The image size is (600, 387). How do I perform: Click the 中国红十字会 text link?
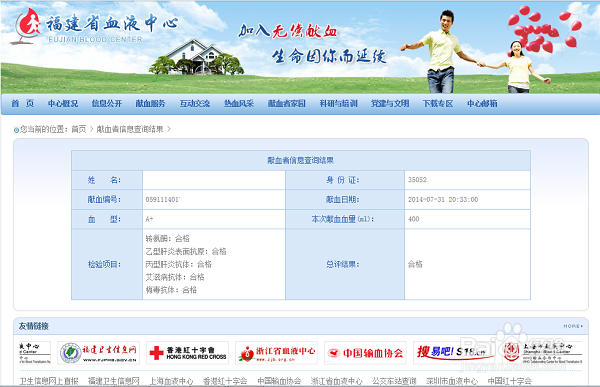coord(509,381)
